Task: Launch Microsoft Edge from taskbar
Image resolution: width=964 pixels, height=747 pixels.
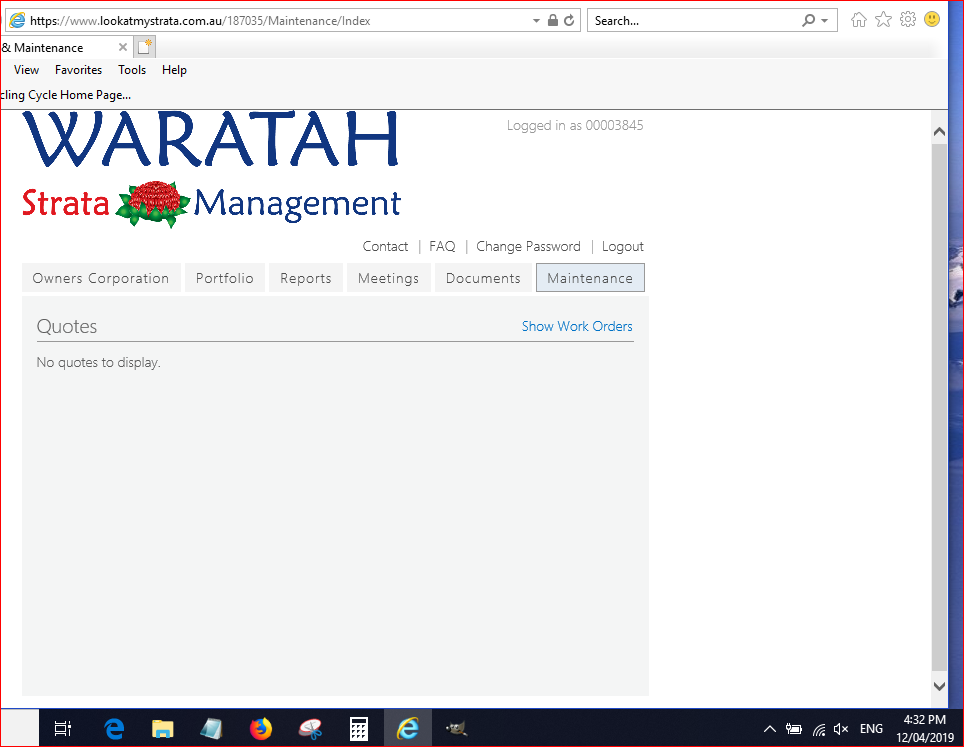Action: [114, 729]
